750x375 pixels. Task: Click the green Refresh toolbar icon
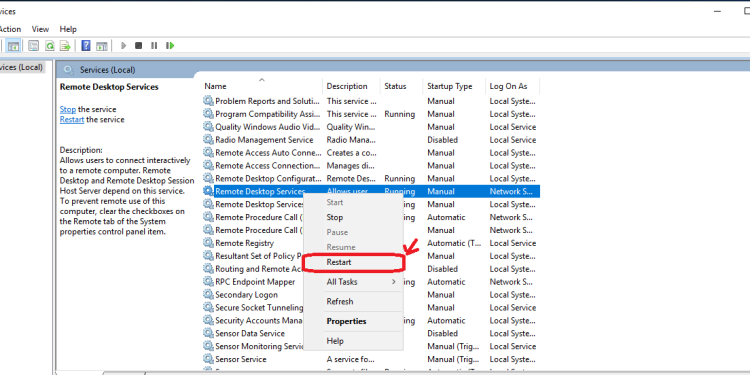[x=49, y=46]
